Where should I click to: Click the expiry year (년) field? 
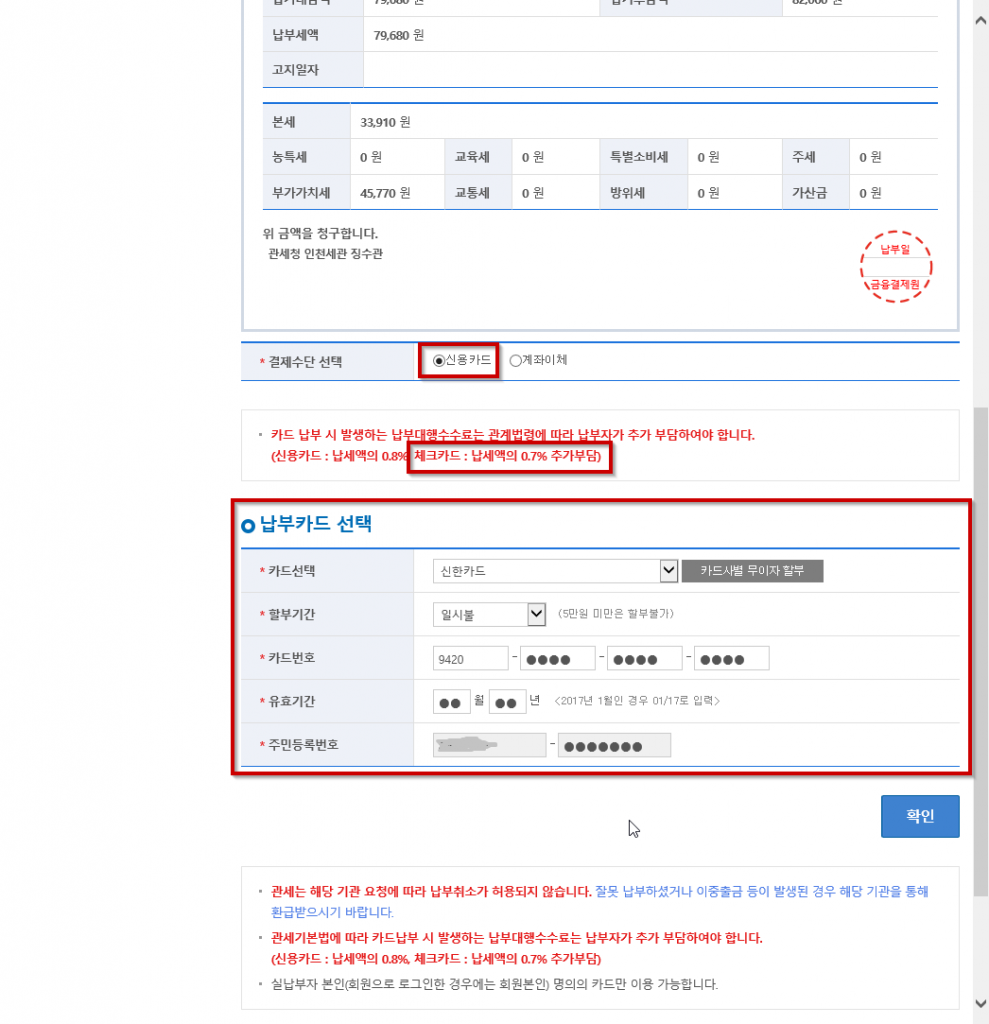click(x=507, y=702)
